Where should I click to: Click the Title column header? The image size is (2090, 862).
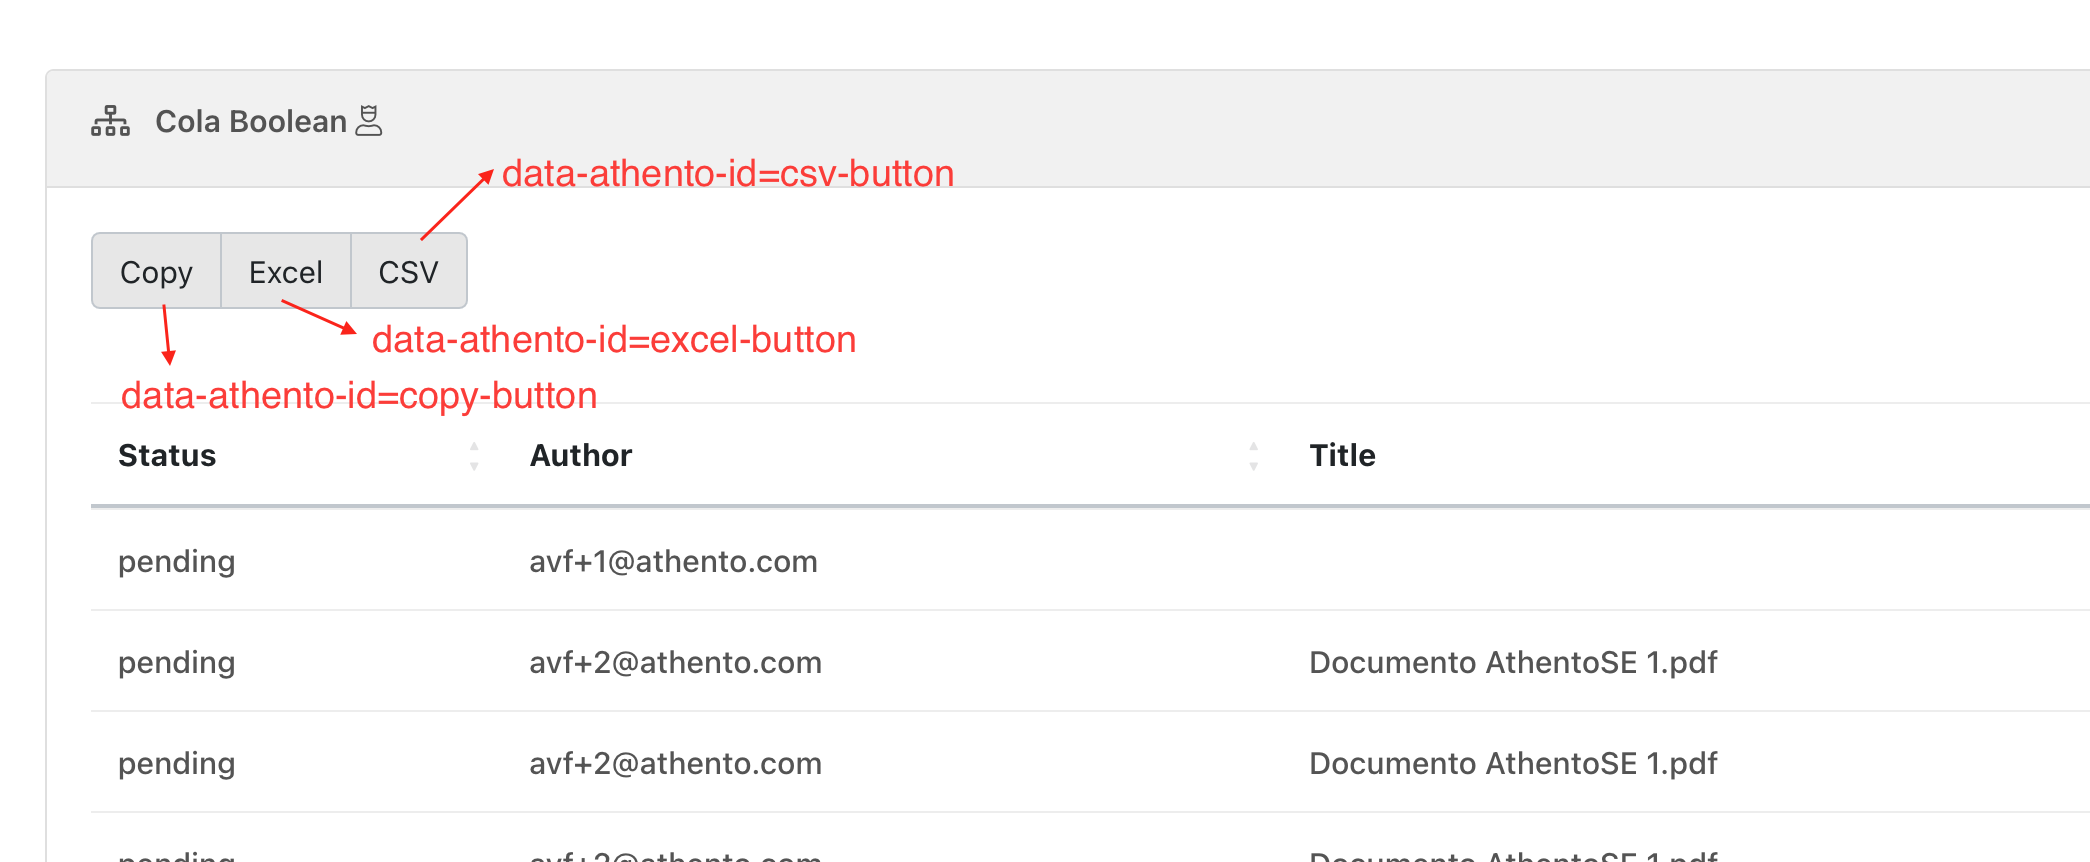(1342, 456)
